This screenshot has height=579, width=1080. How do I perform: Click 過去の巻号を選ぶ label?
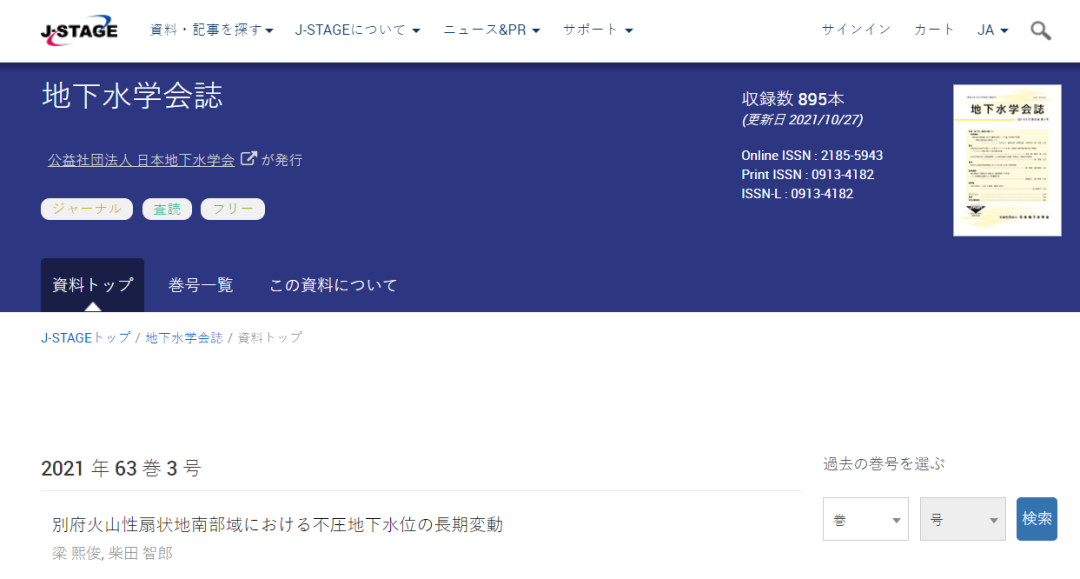click(x=884, y=464)
